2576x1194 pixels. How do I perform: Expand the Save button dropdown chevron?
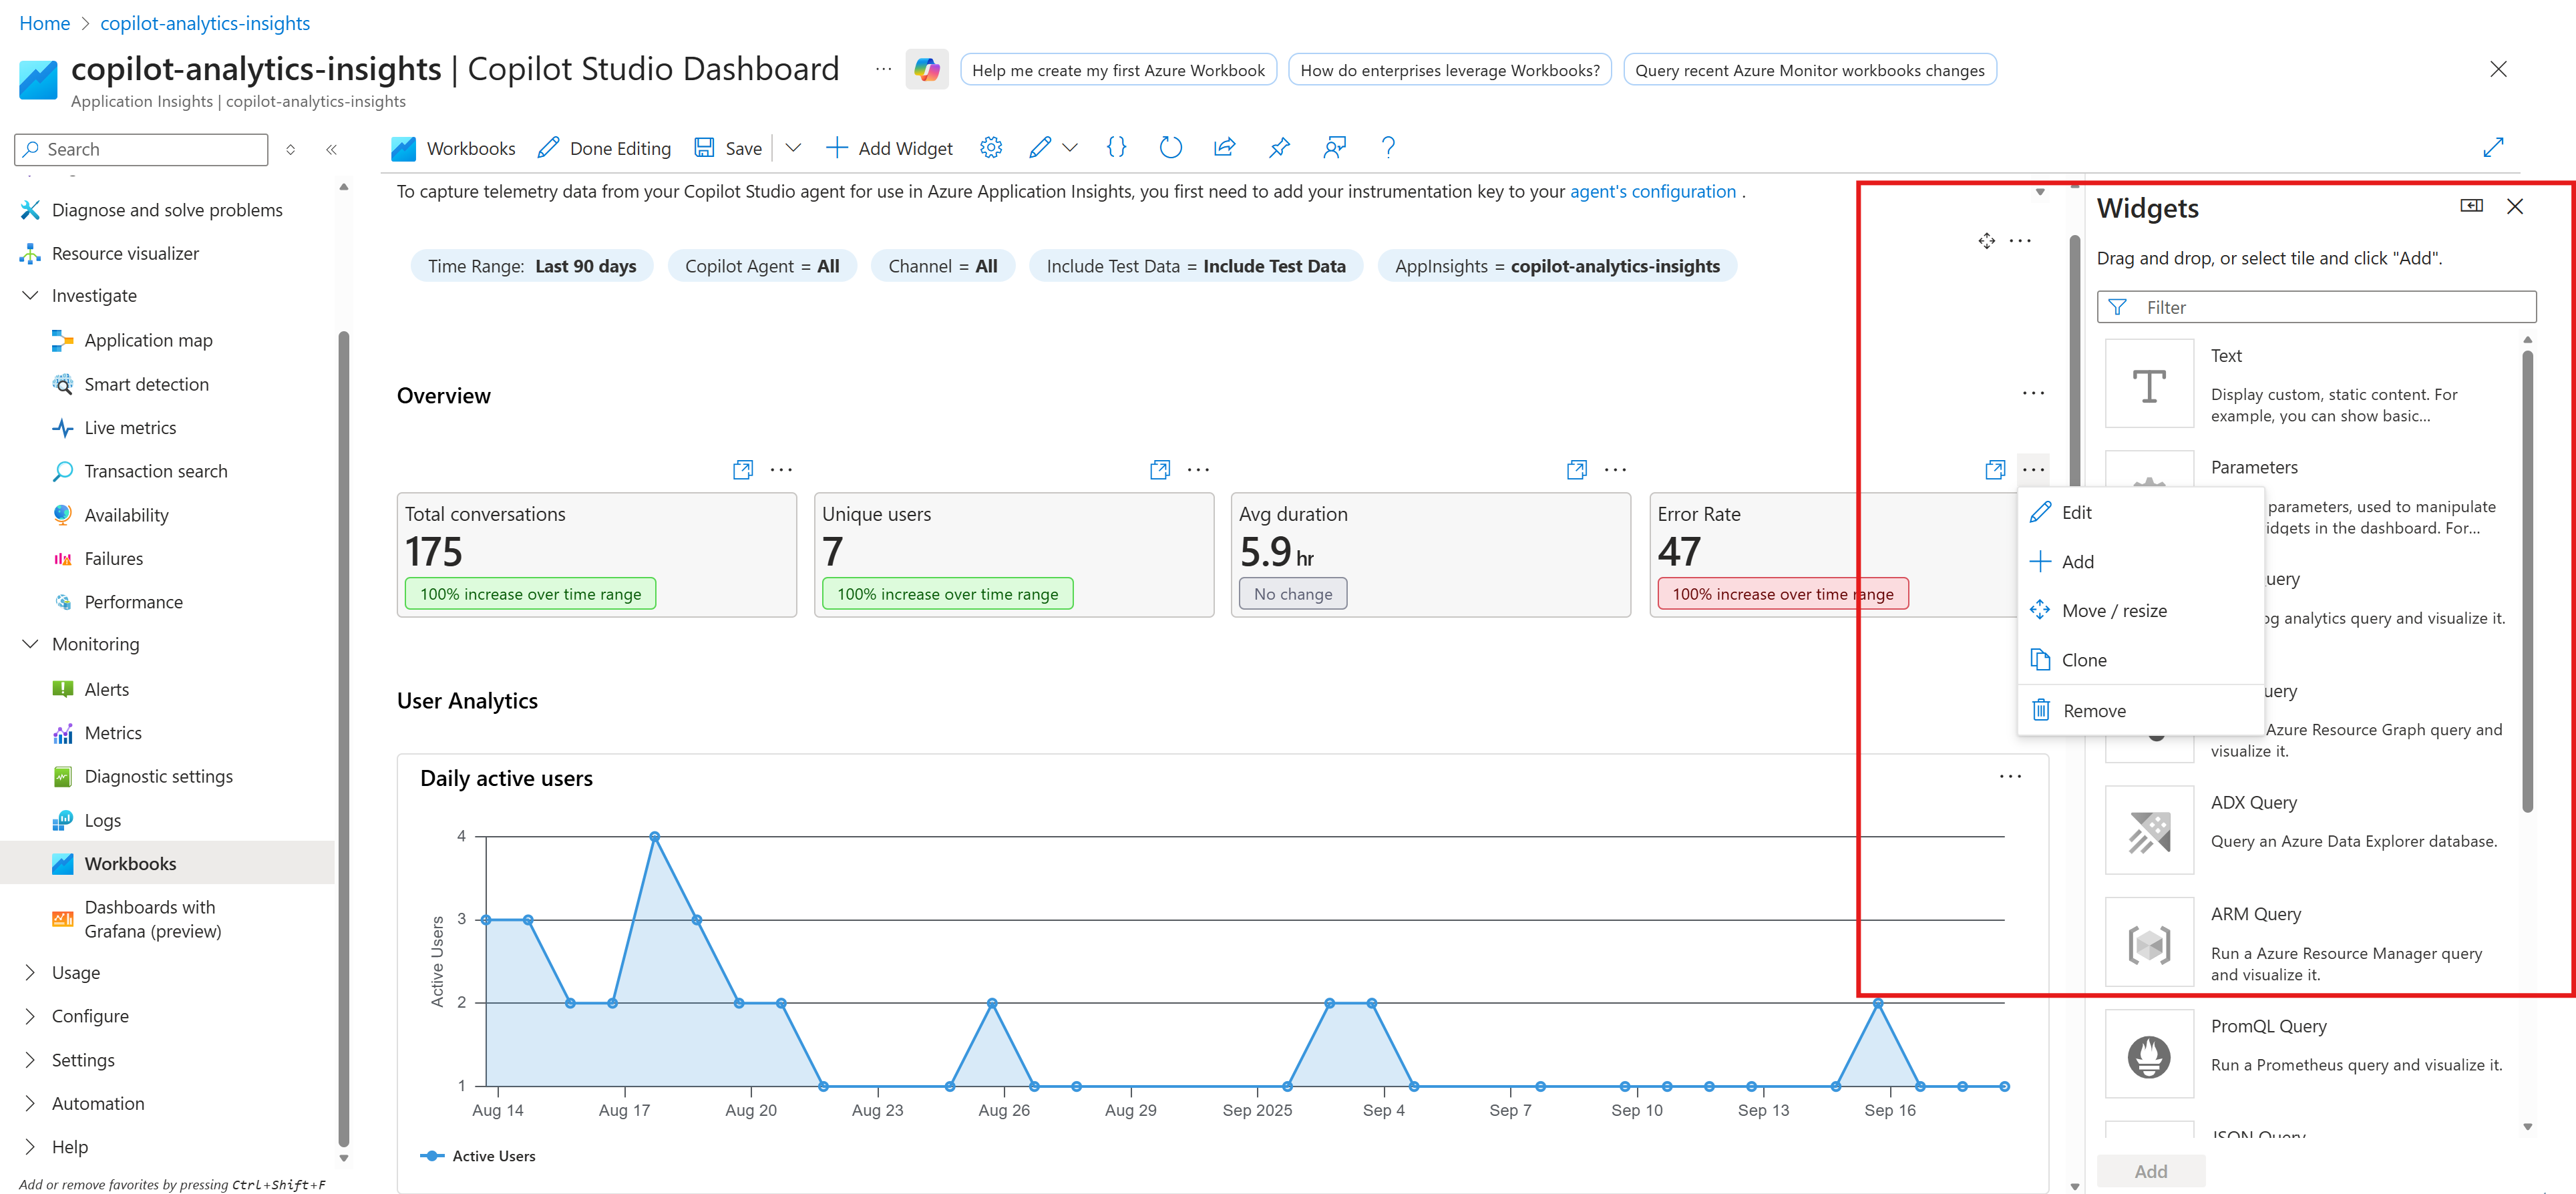793,147
